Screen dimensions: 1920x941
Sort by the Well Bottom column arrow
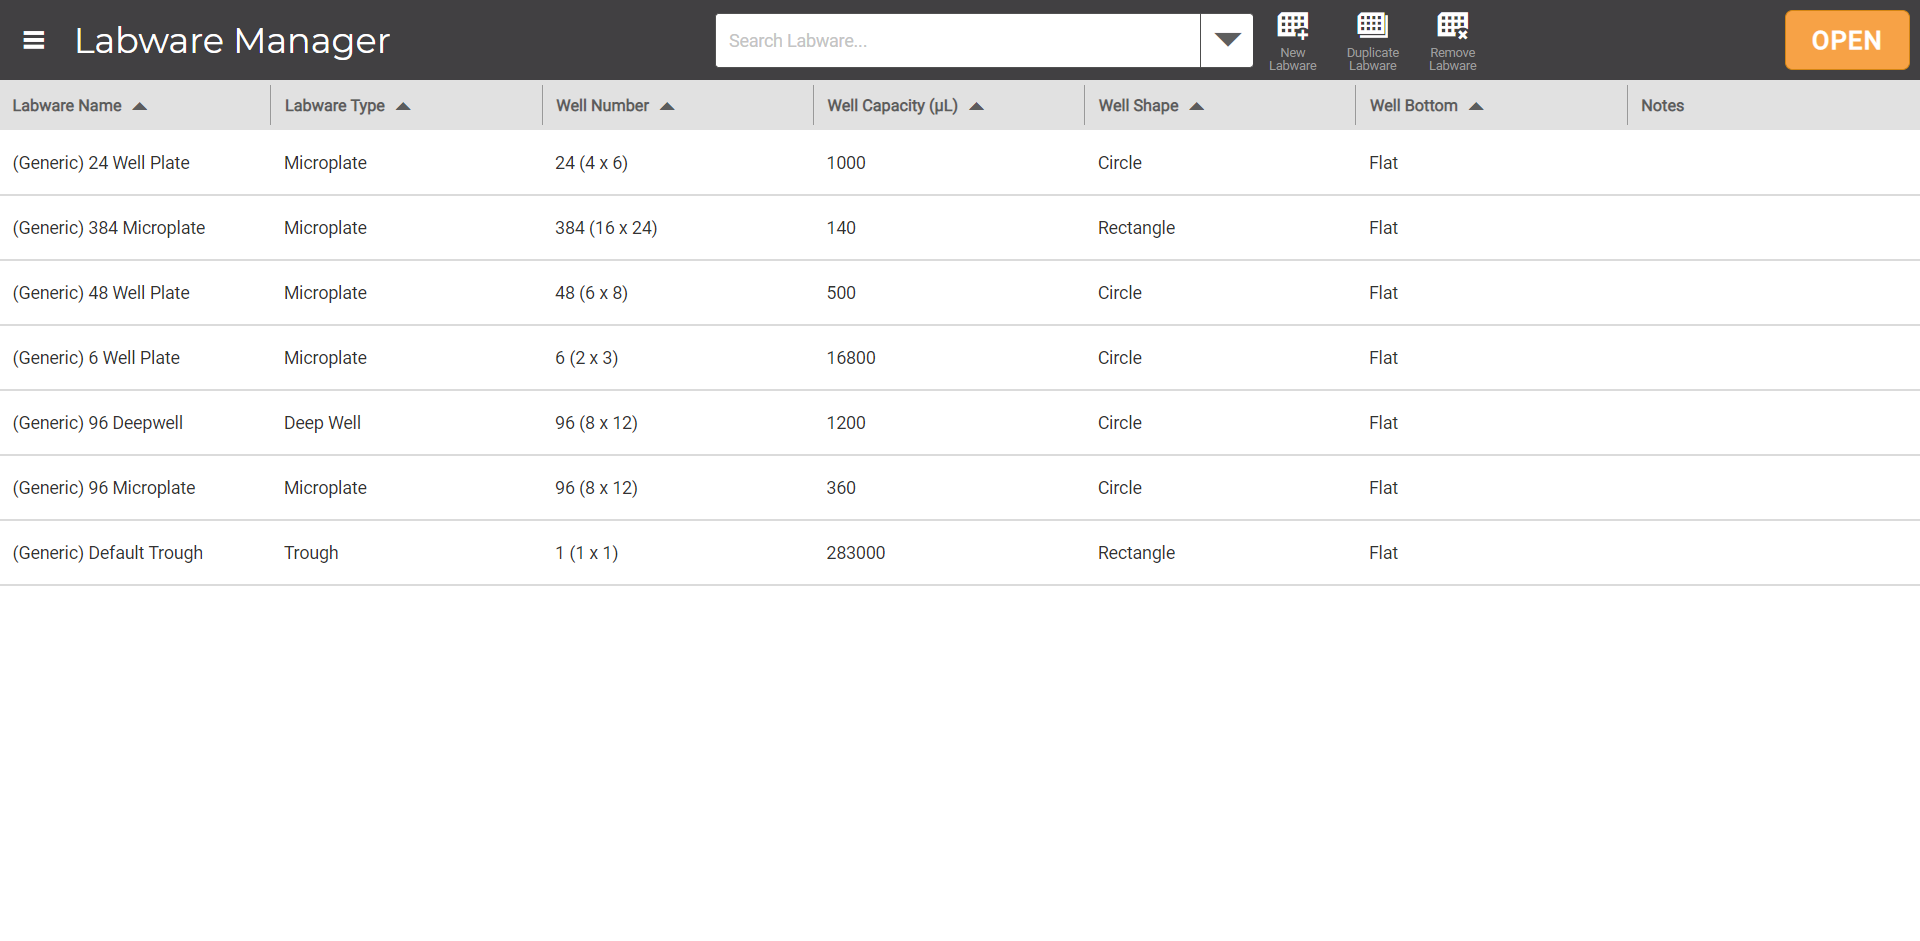[1479, 105]
